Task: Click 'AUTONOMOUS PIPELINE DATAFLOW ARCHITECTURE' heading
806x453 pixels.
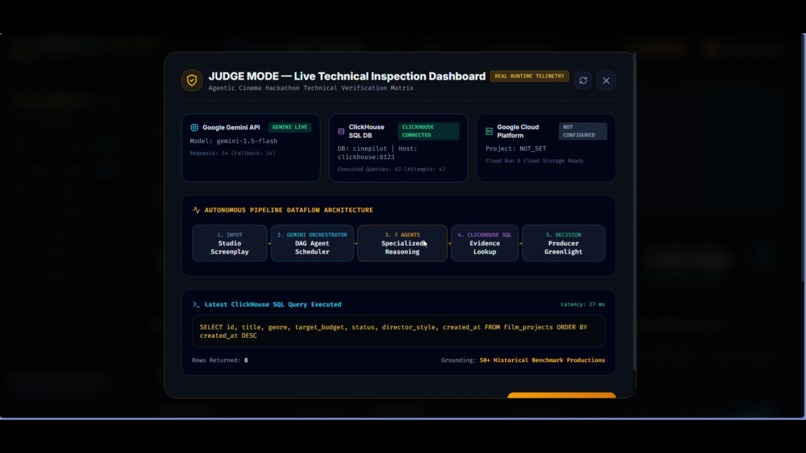Action: (289, 210)
